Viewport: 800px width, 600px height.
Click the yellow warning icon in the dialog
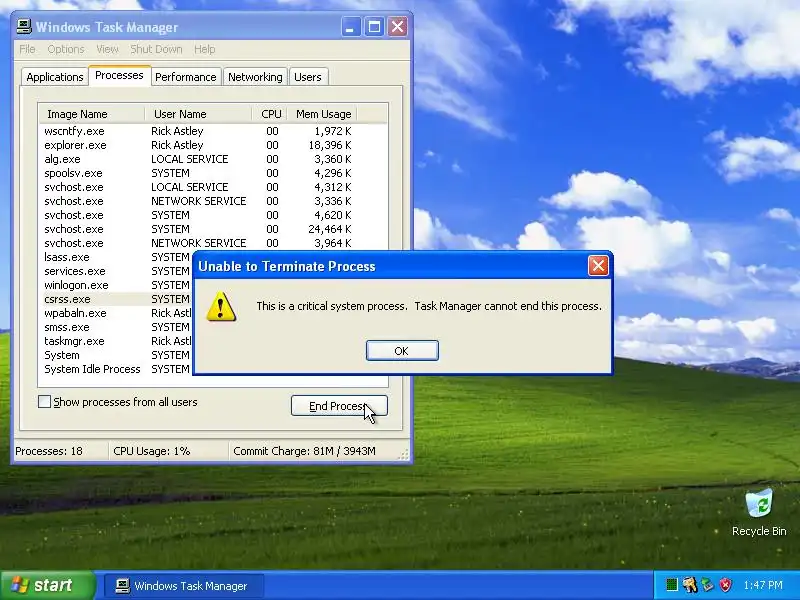click(221, 307)
